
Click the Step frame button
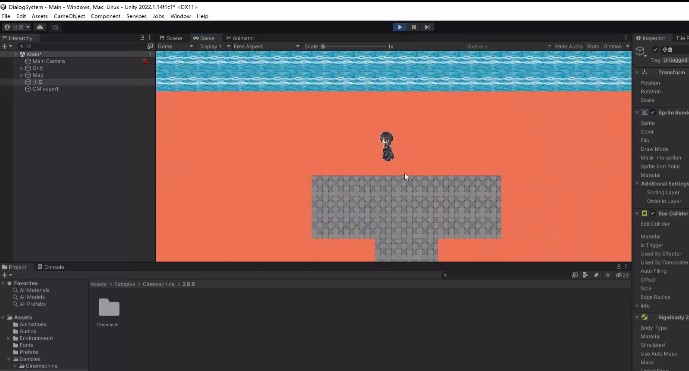coord(427,27)
